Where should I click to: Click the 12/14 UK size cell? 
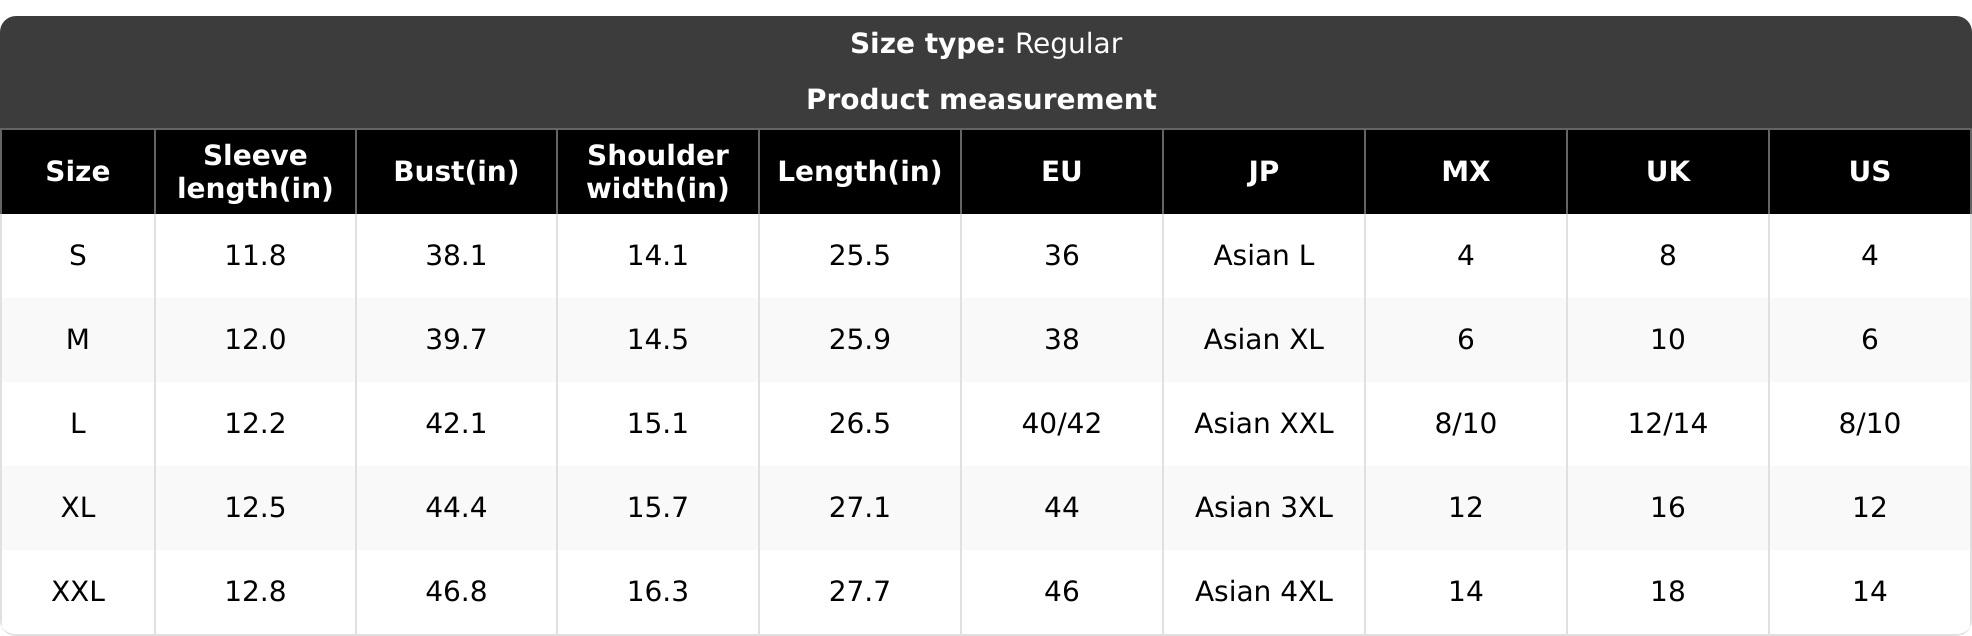pos(1668,424)
